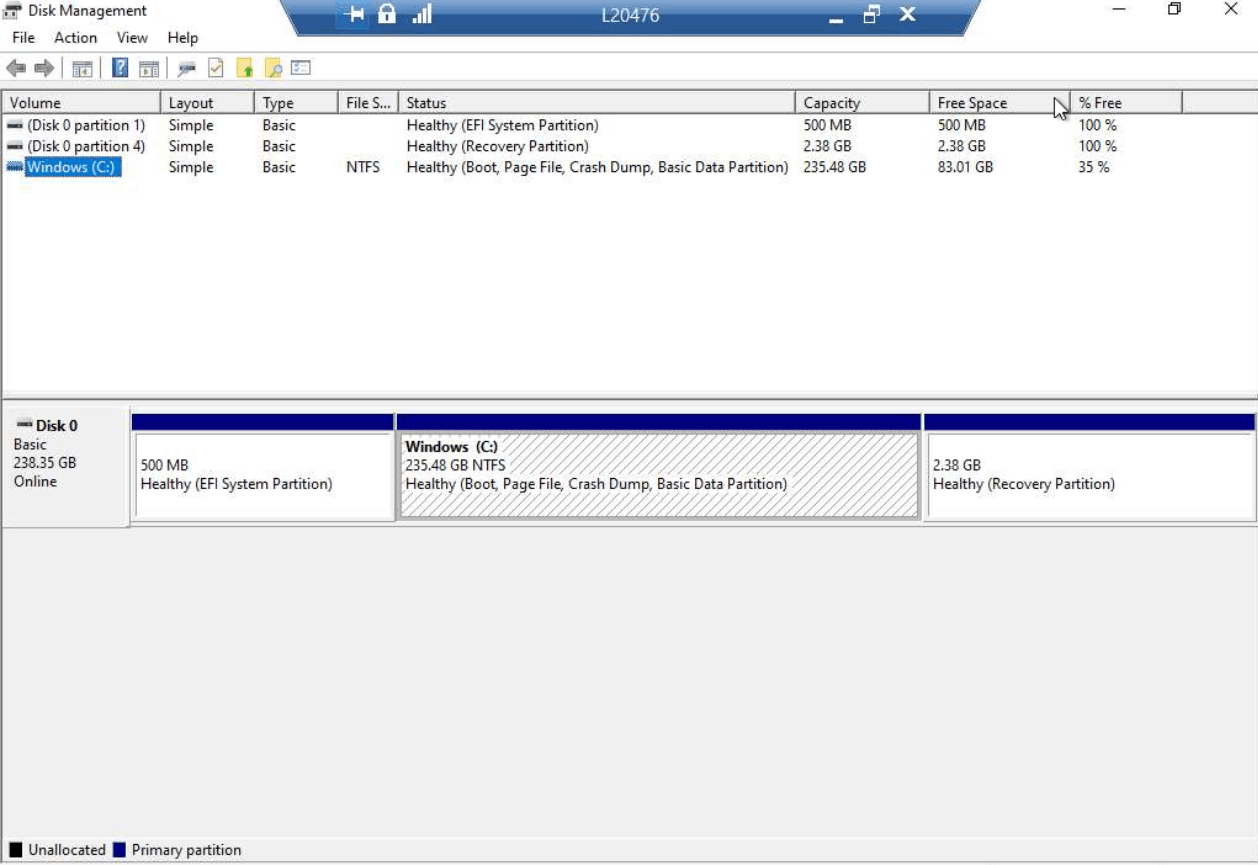The width and height of the screenshot is (1258, 865).
Task: Open the View menu
Action: [132, 38]
